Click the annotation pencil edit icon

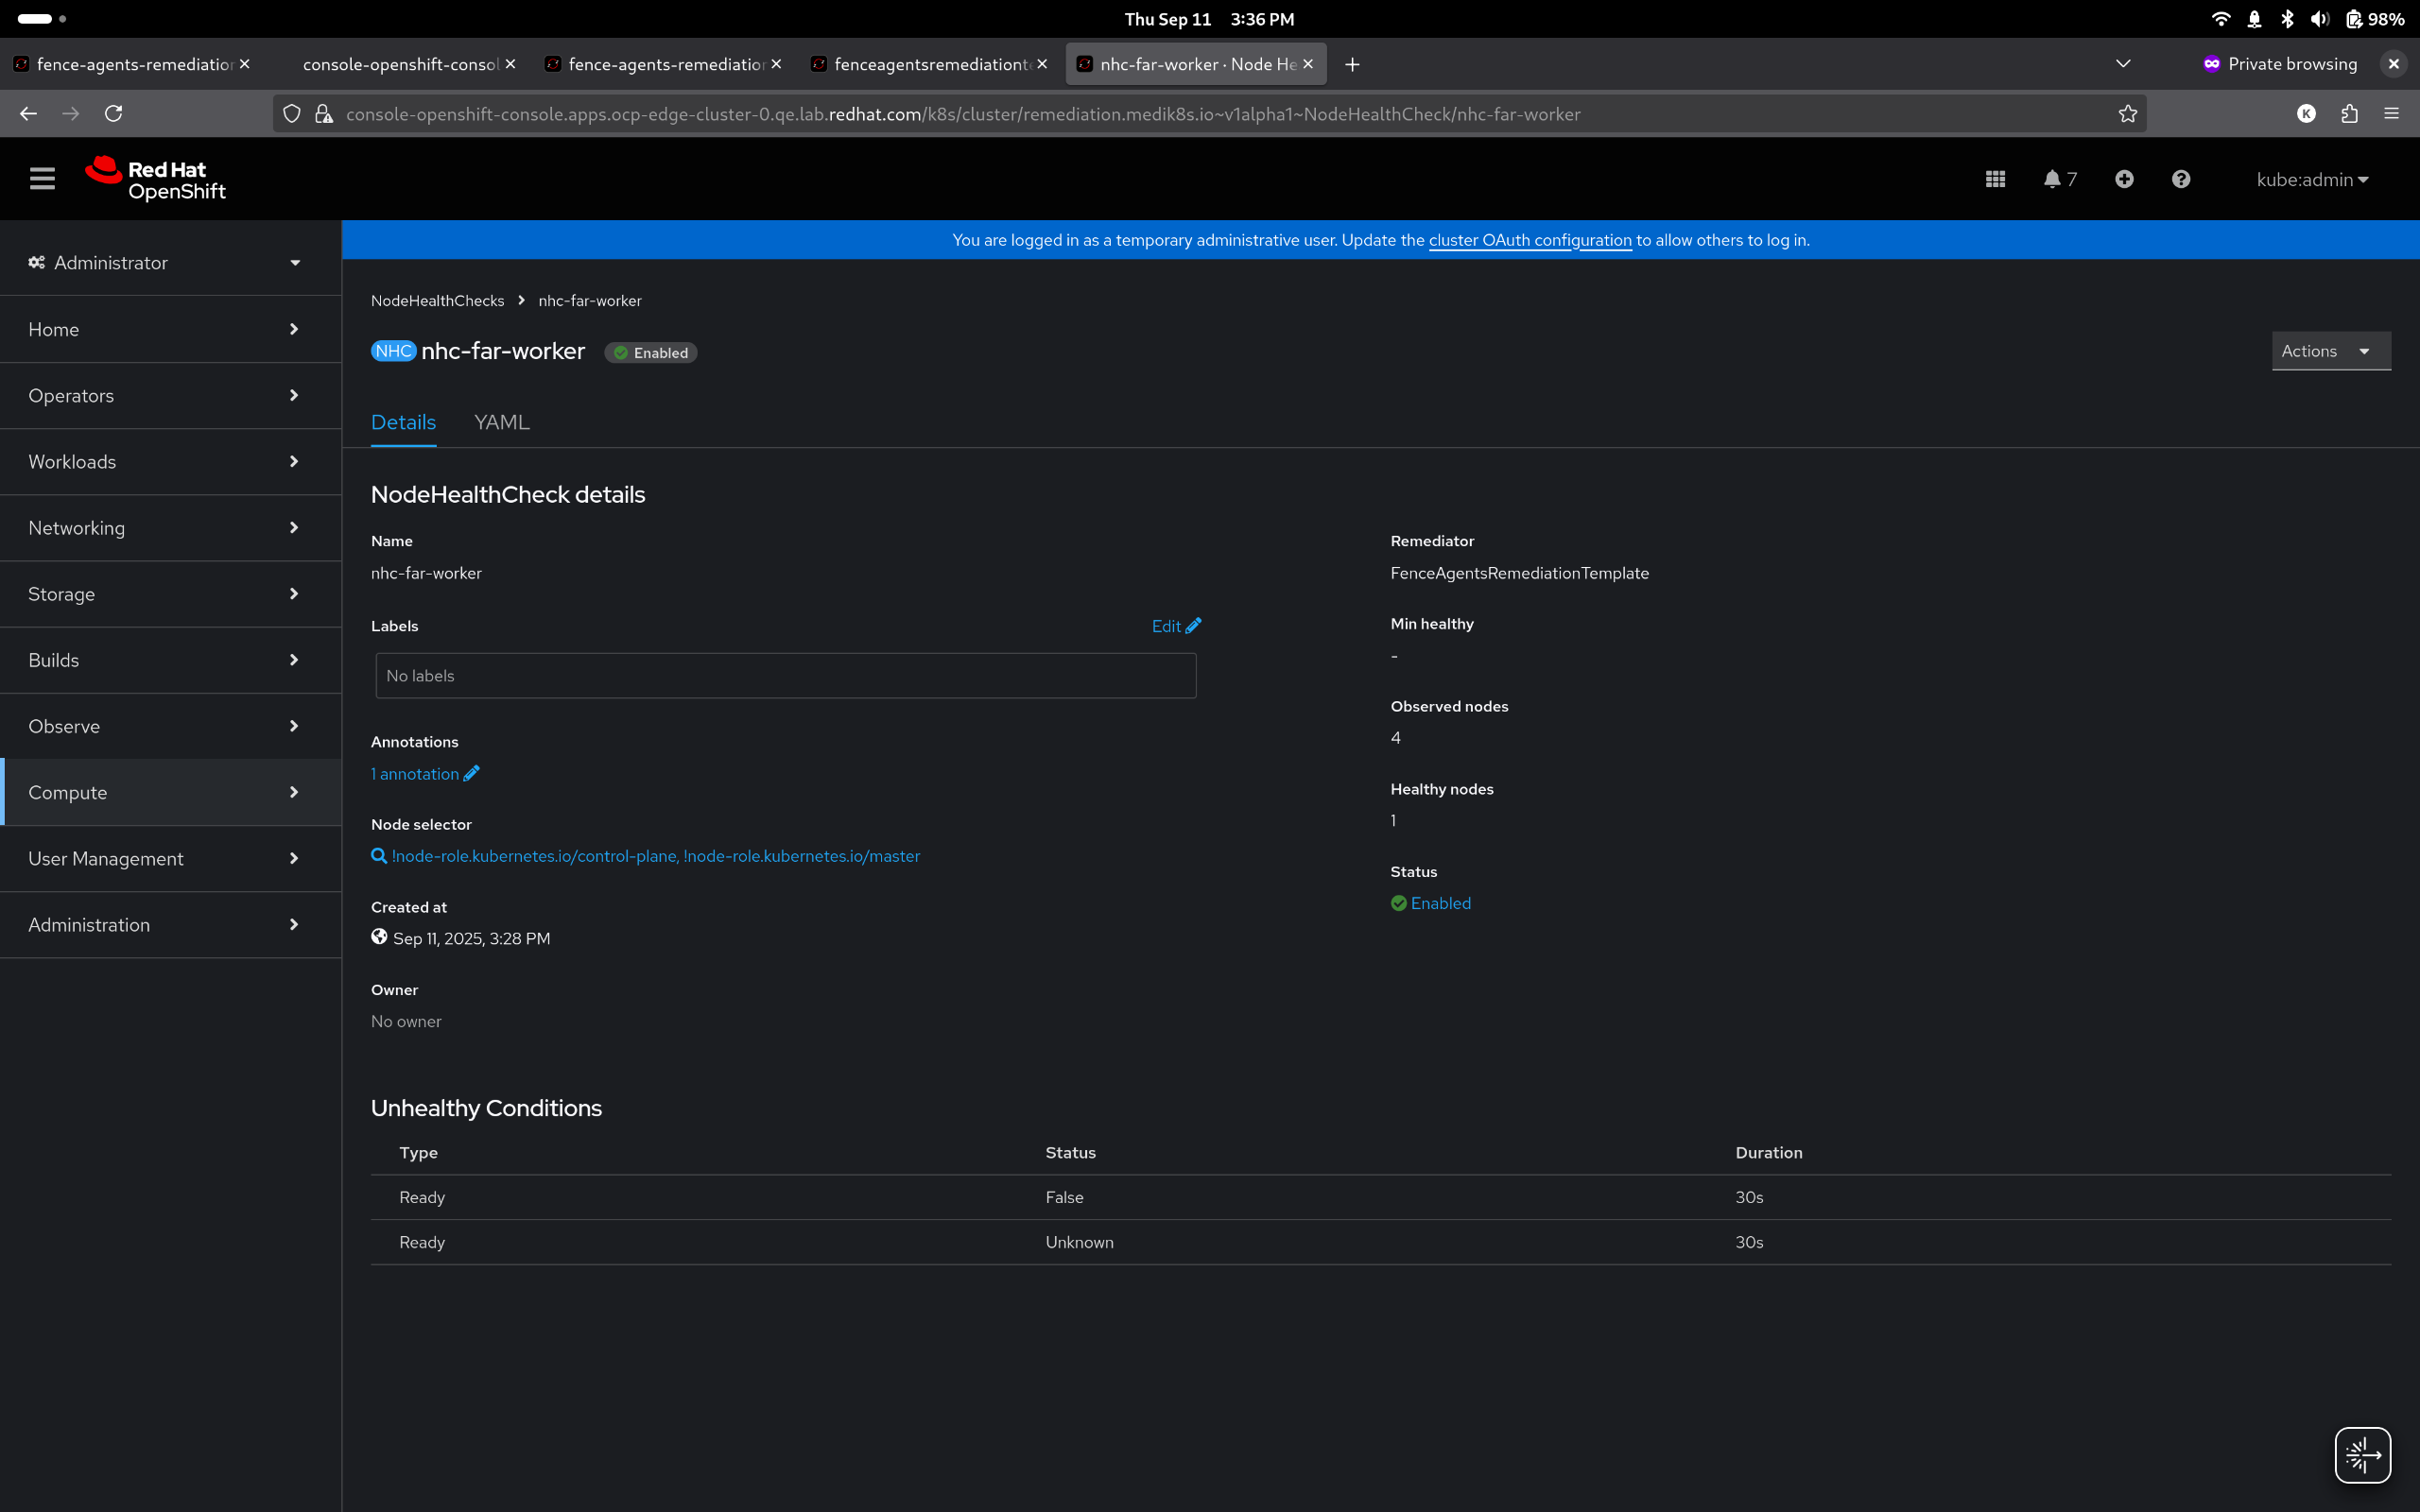(x=472, y=773)
